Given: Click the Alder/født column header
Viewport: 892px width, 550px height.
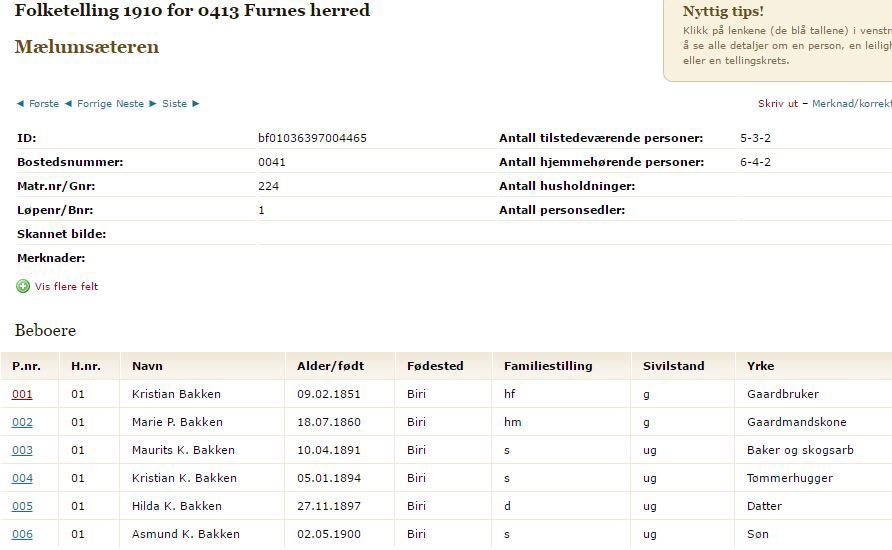Looking at the screenshot, I should click(330, 366).
